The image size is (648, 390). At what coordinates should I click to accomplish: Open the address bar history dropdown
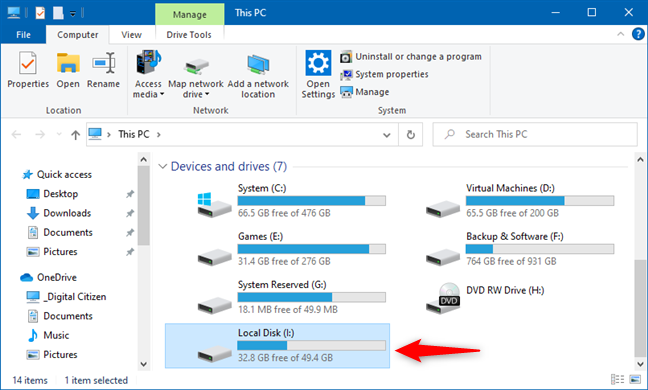point(387,135)
